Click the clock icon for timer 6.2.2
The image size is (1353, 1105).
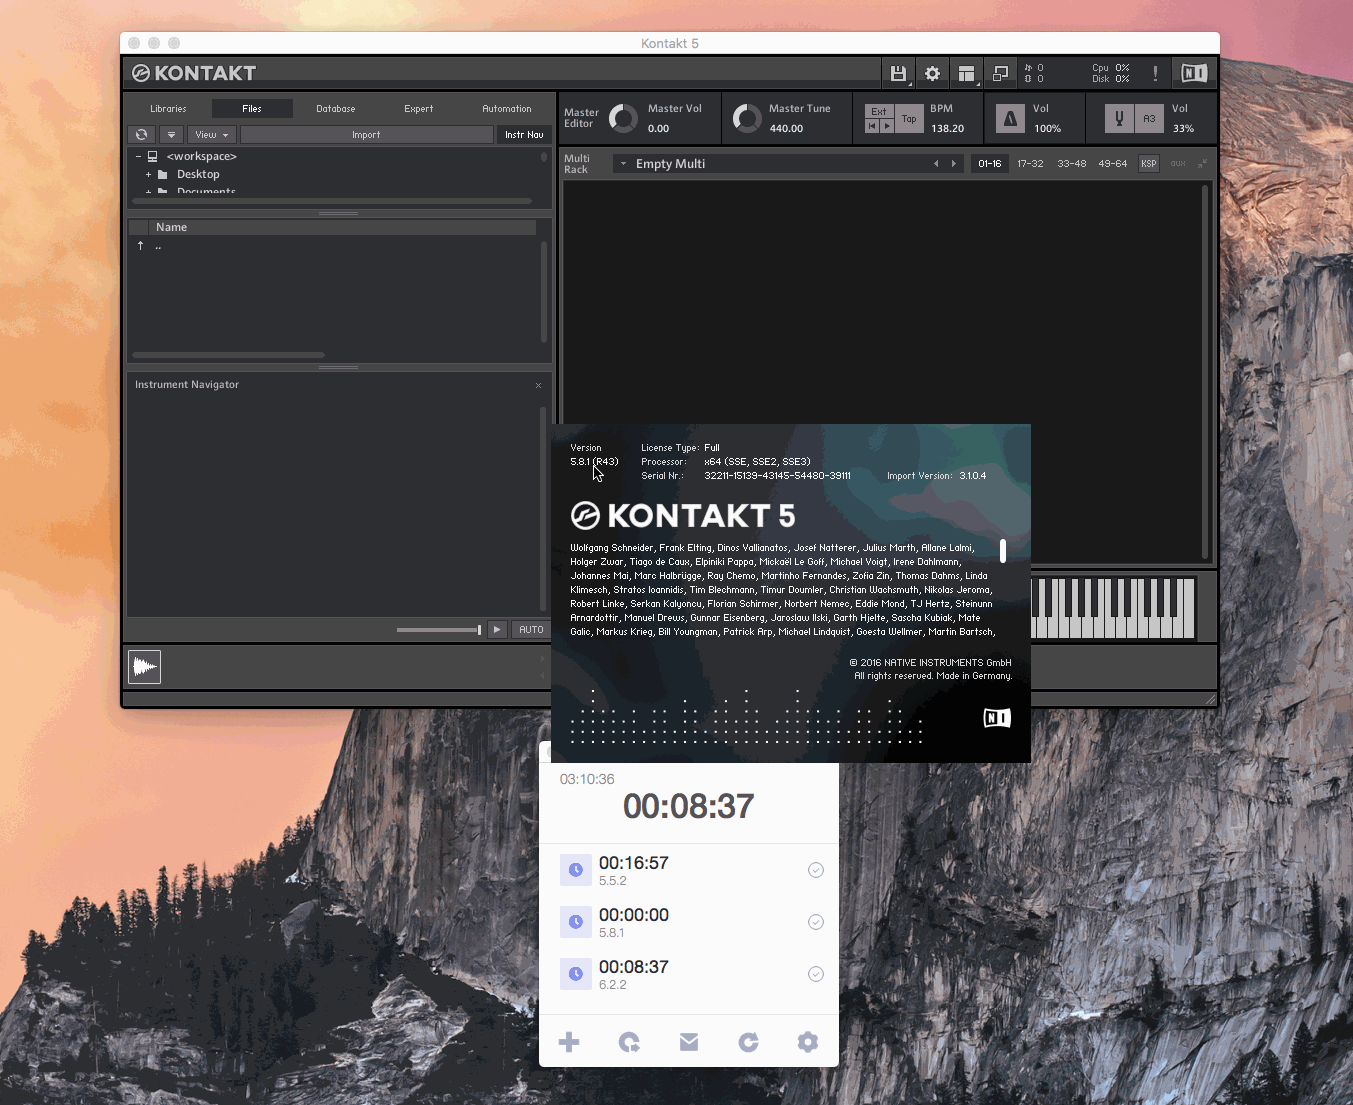(x=576, y=974)
